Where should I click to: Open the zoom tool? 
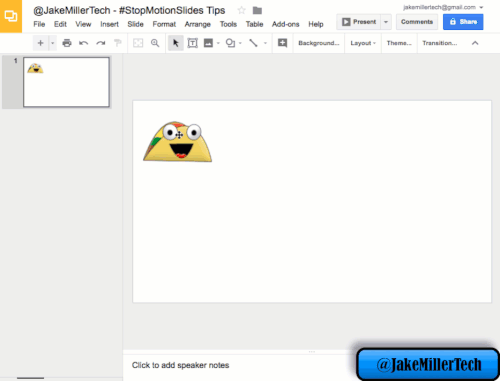click(155, 43)
